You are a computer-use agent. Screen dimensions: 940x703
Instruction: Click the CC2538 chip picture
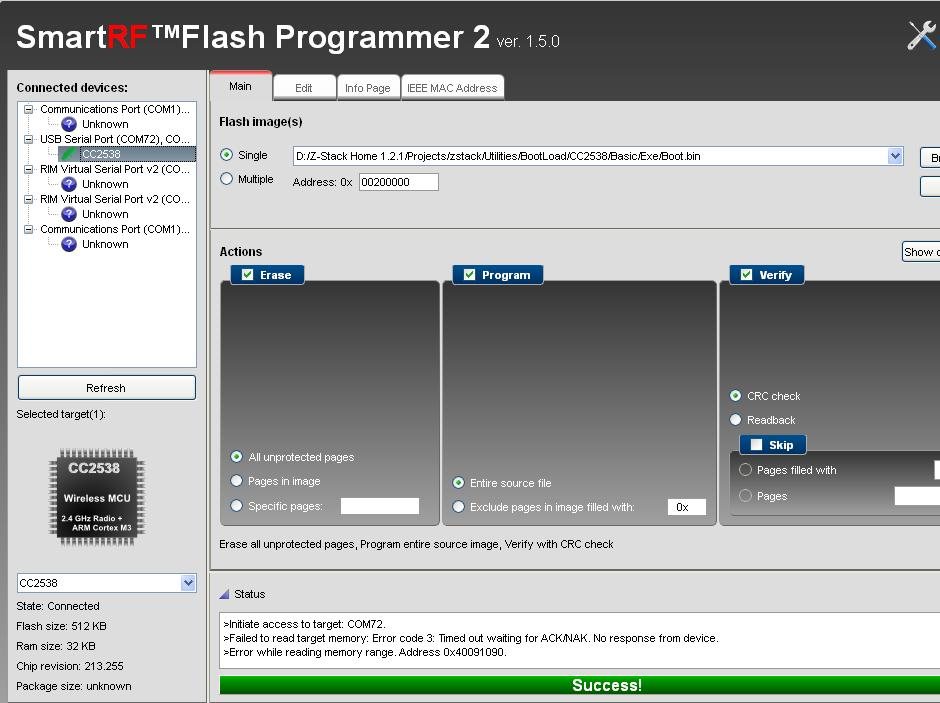coord(97,497)
